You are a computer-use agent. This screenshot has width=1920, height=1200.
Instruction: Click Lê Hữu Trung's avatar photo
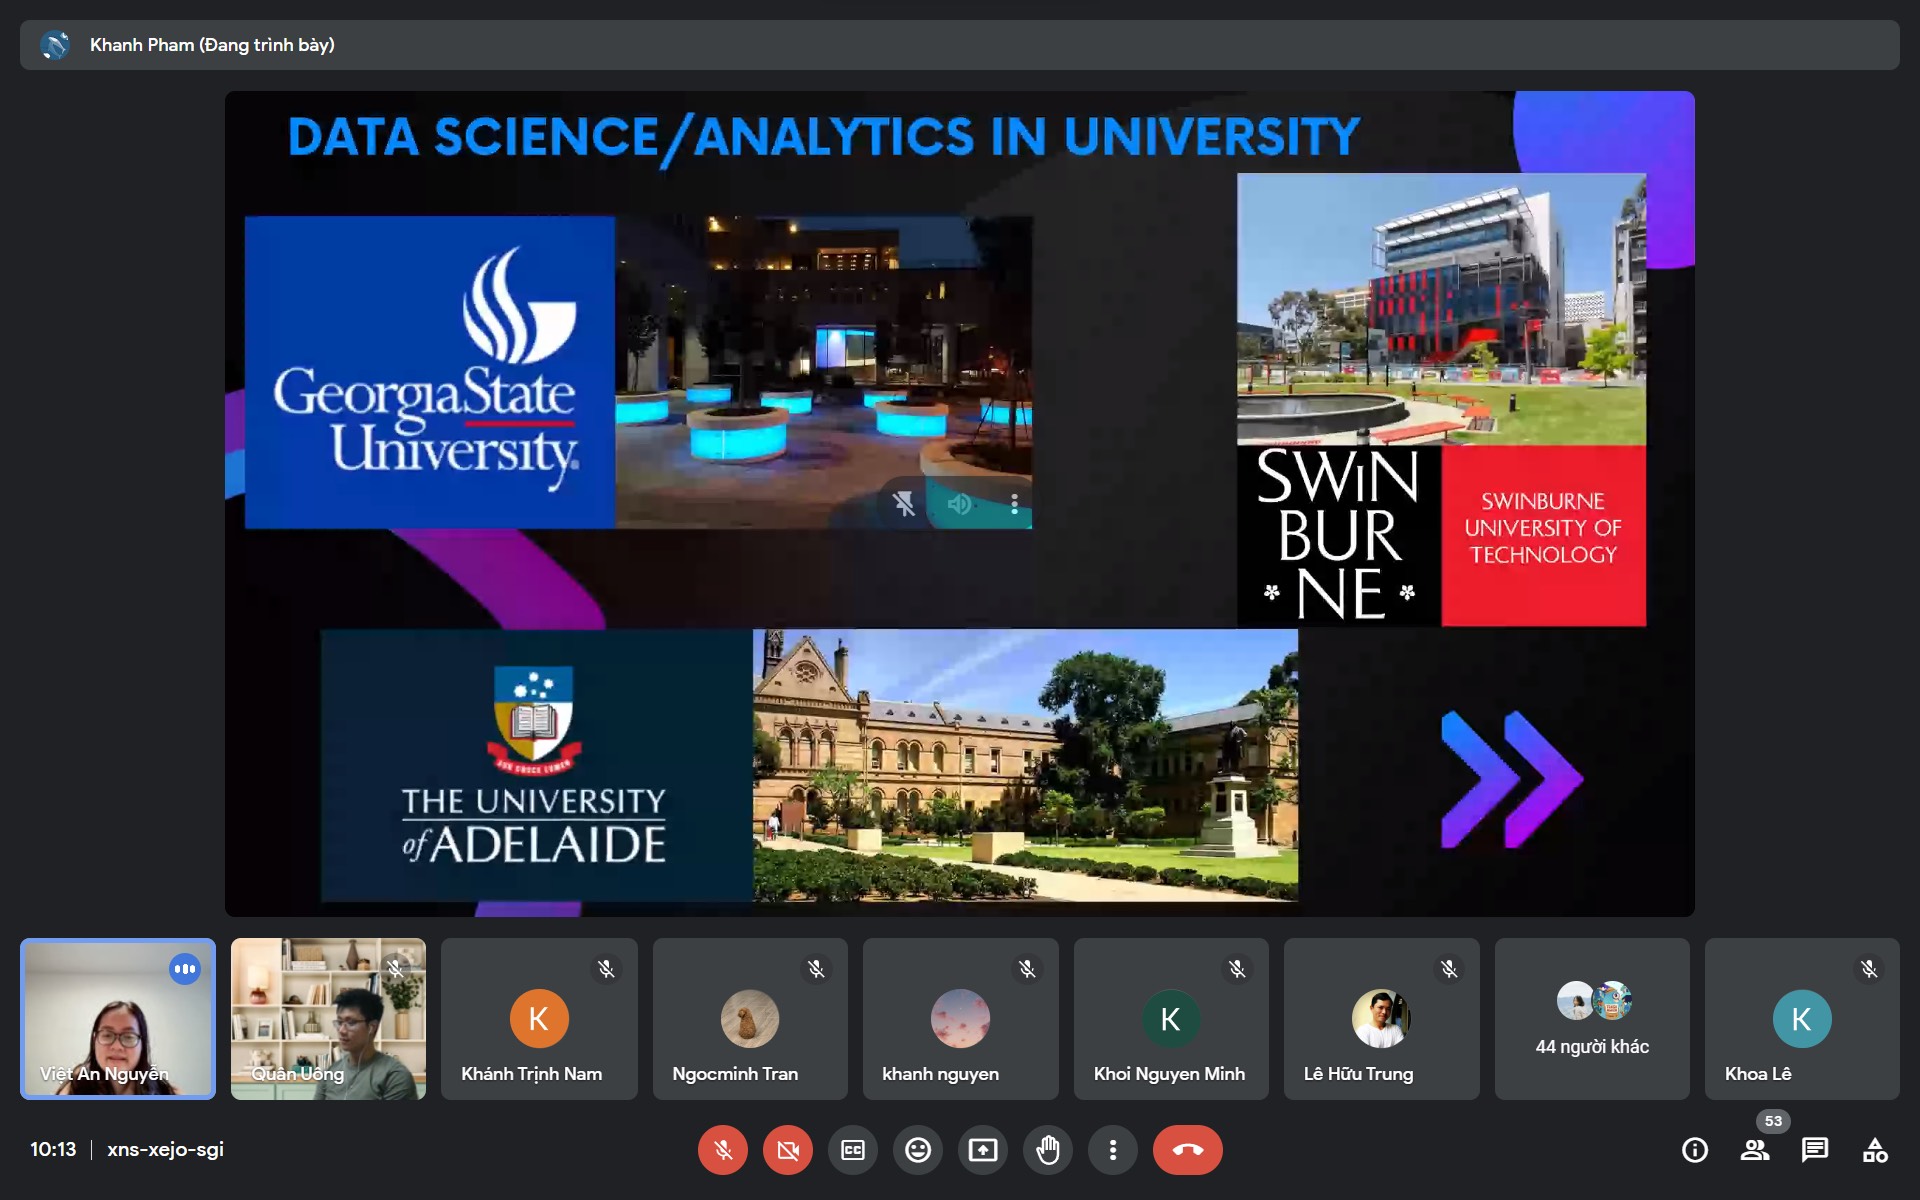tap(1381, 1019)
